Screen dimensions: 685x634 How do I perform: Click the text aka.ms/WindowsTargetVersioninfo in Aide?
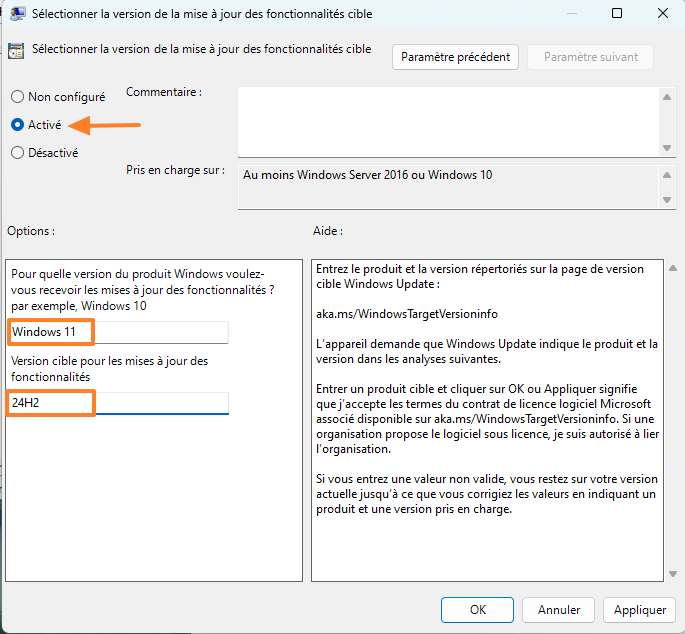pyautogui.click(x=407, y=314)
